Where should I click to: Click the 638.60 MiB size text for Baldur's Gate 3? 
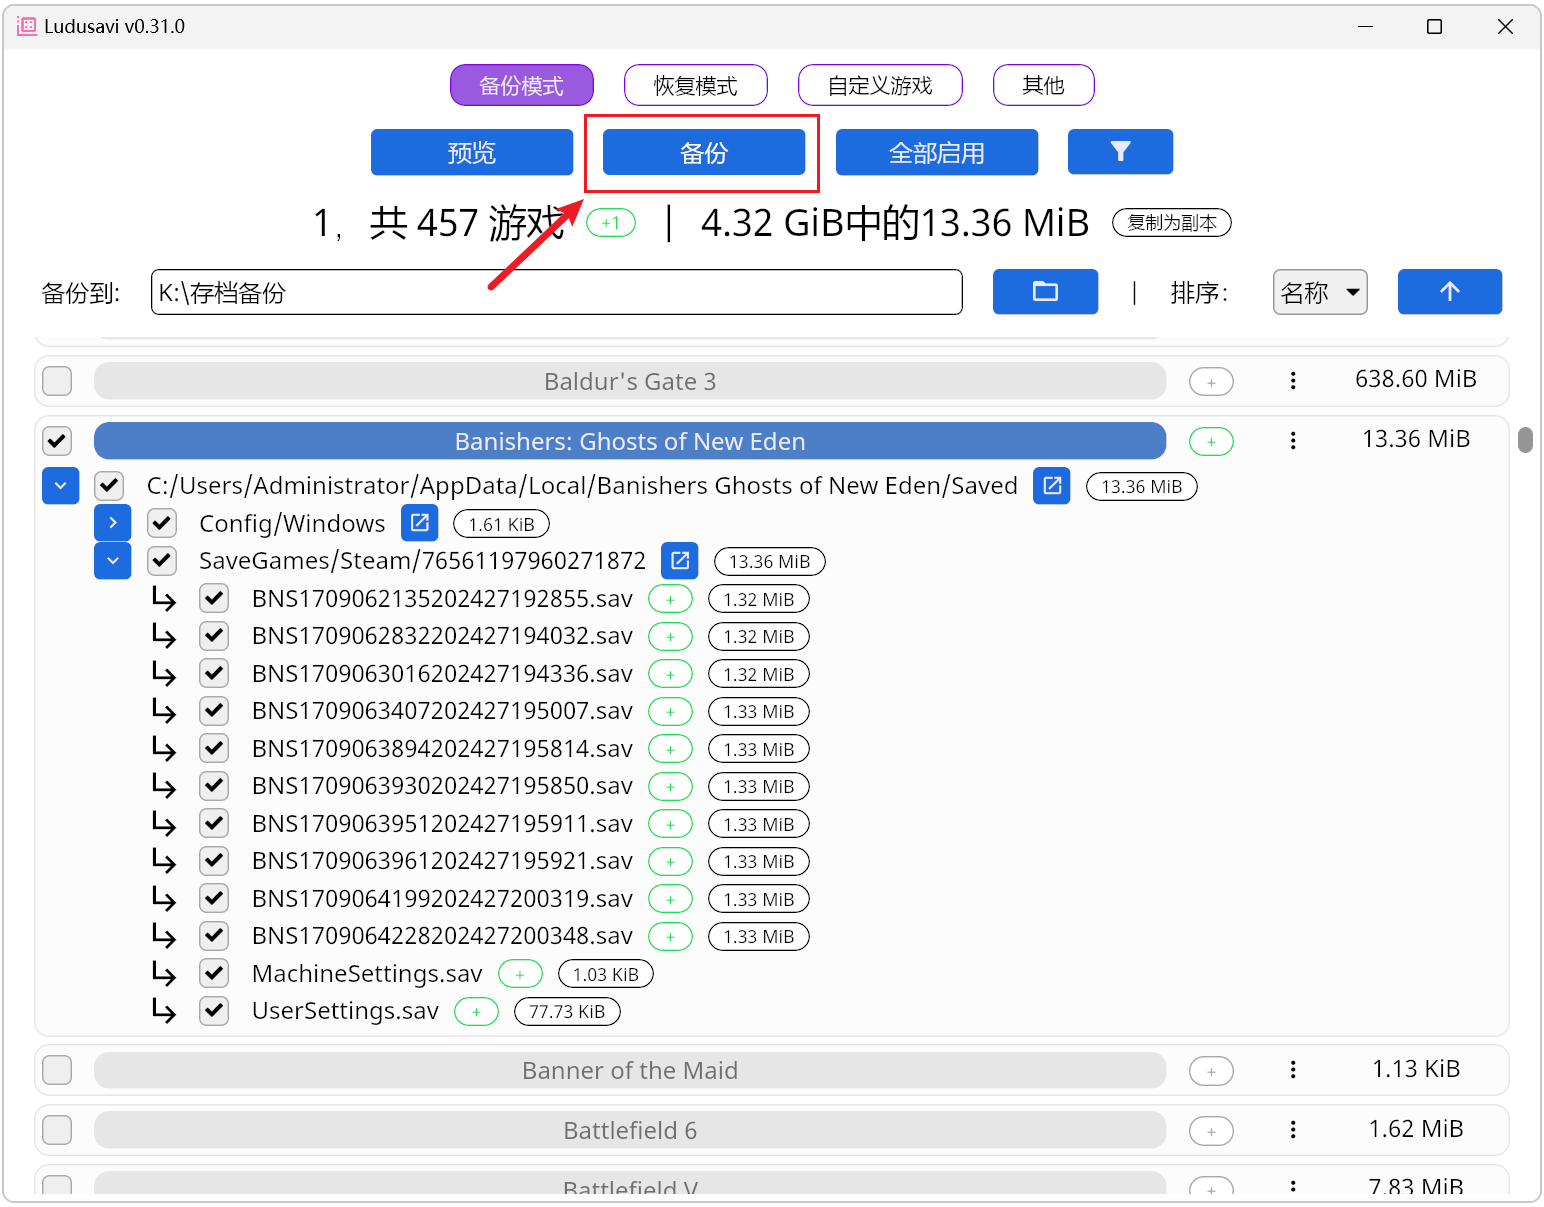[x=1415, y=379]
